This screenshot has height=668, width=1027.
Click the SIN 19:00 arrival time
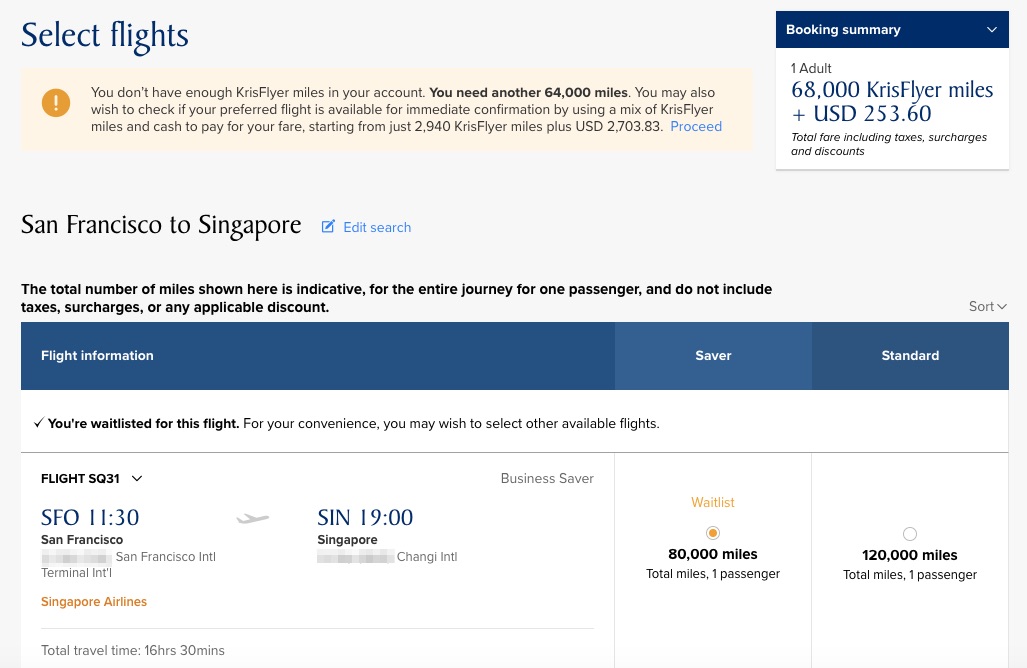pyautogui.click(x=365, y=517)
